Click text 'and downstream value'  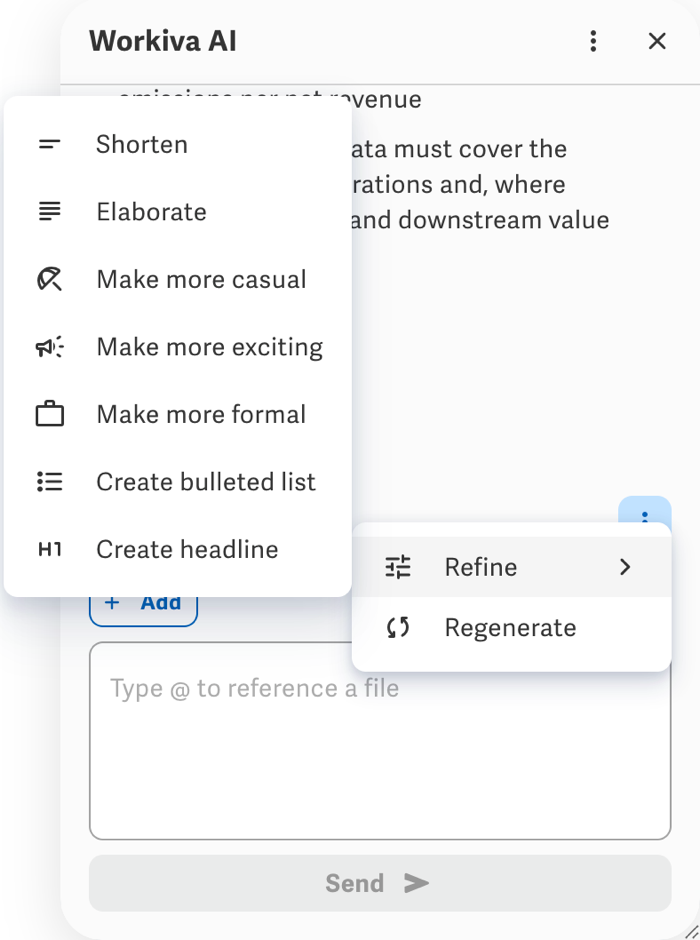point(479,220)
